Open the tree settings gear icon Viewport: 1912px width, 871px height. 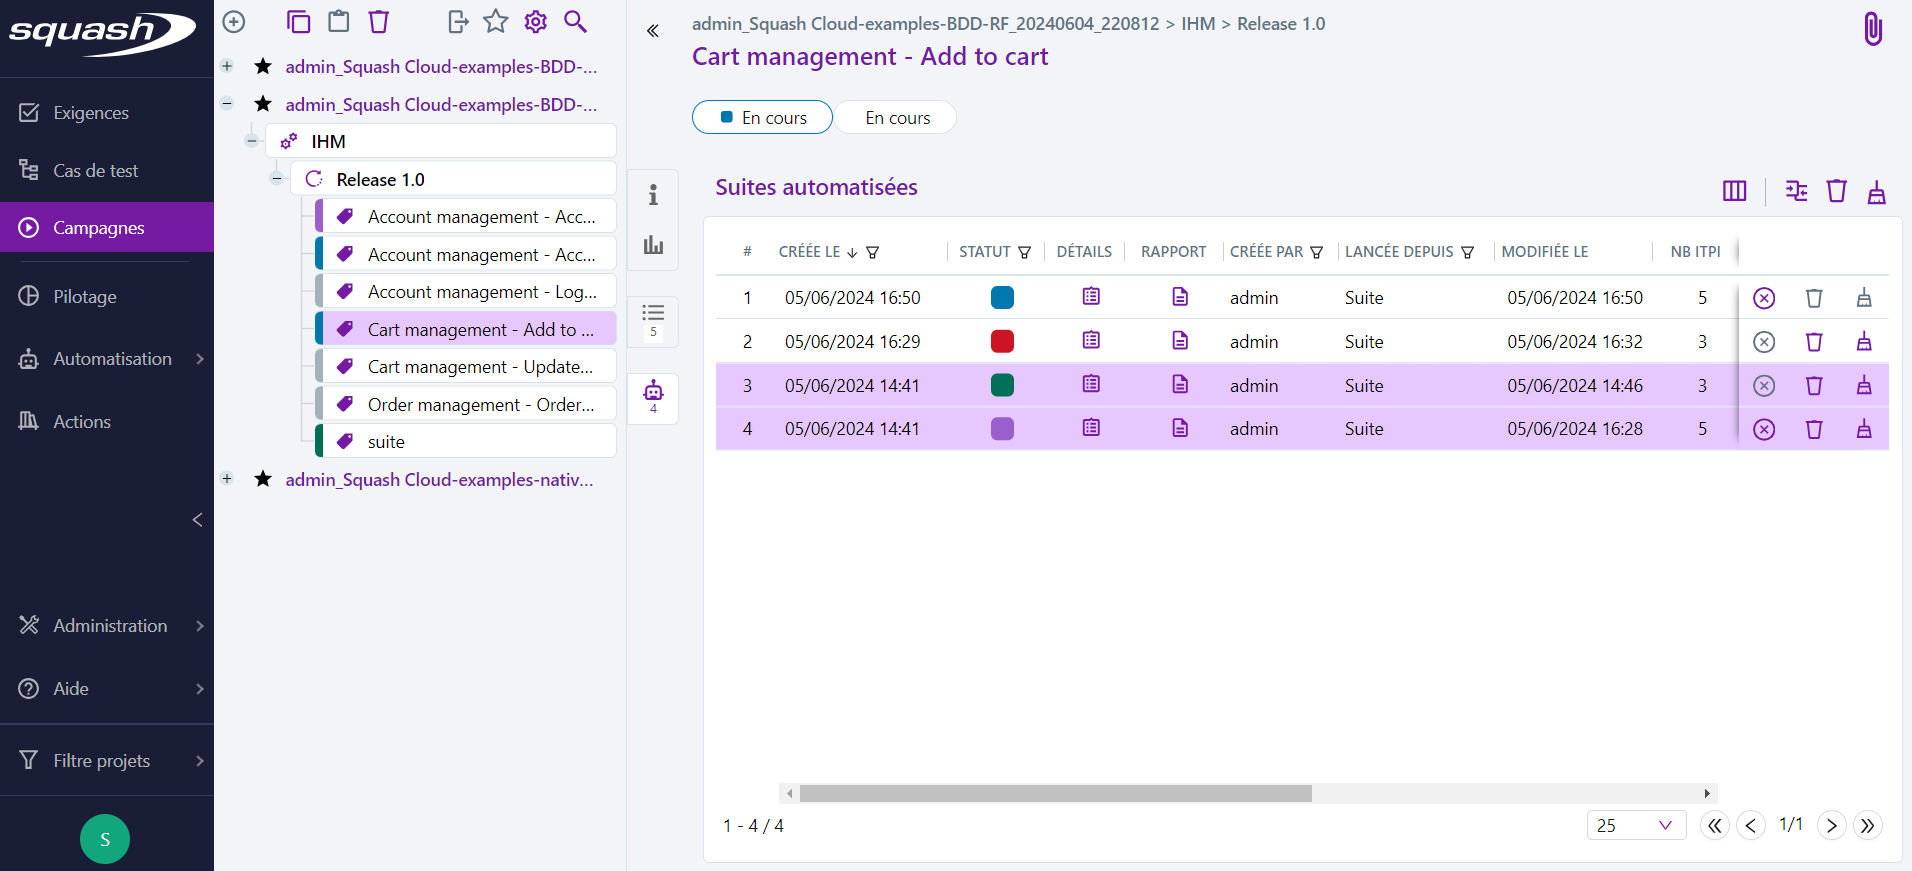click(536, 22)
